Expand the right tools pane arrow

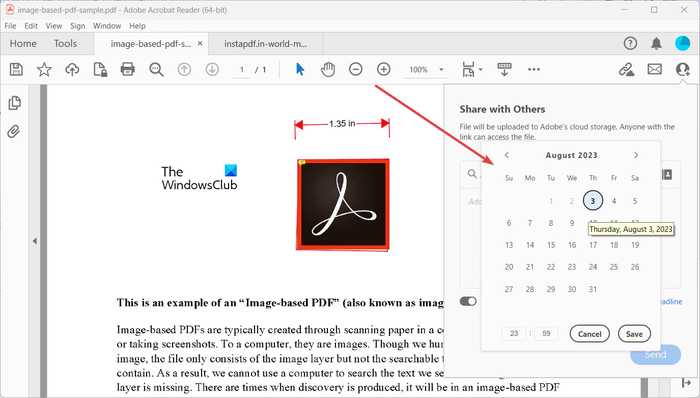(687, 383)
